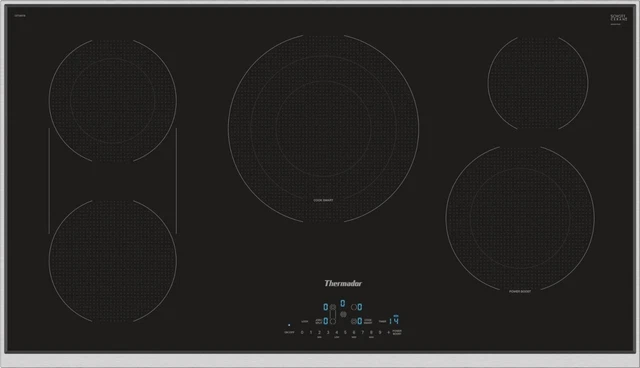Image resolution: width=640 pixels, height=368 pixels.
Task: Tap power level 6 key
Action: [x=354, y=332]
